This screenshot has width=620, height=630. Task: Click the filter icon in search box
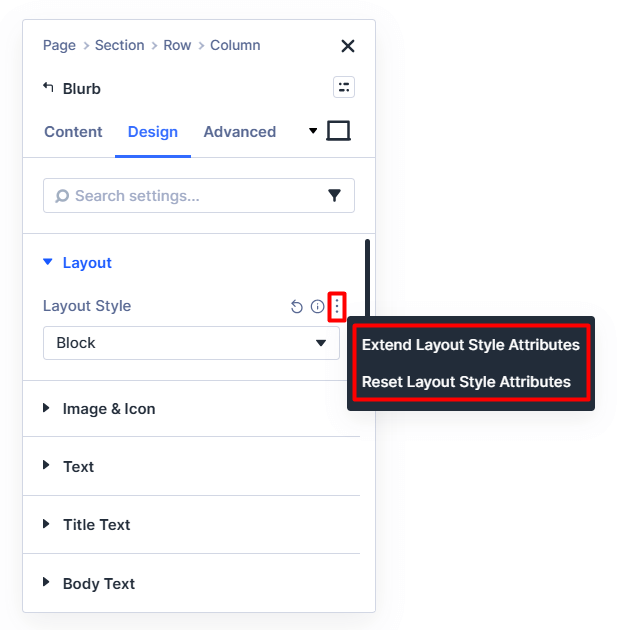click(x=335, y=196)
